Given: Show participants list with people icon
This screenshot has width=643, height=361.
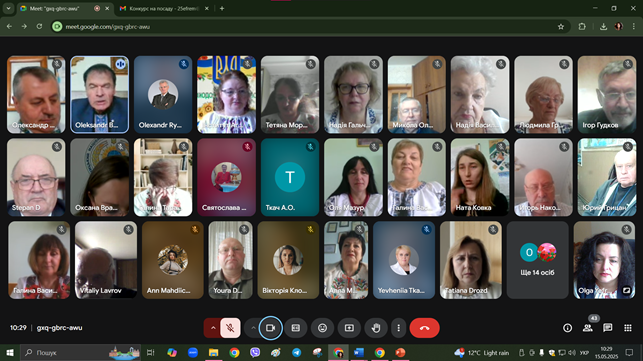Looking at the screenshot, I should [x=588, y=328].
